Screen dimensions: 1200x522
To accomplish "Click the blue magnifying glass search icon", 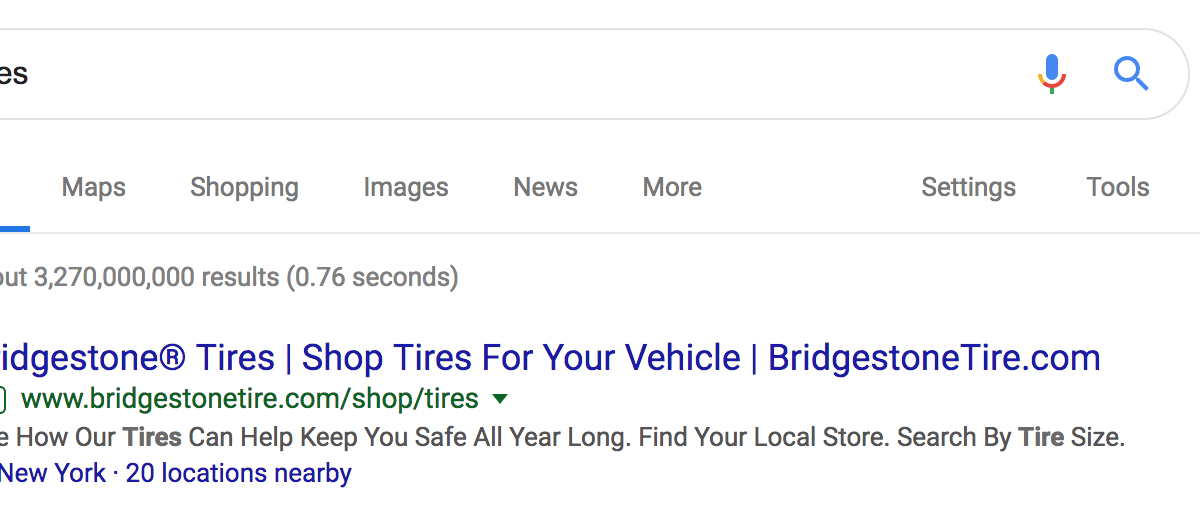I will (x=1131, y=74).
